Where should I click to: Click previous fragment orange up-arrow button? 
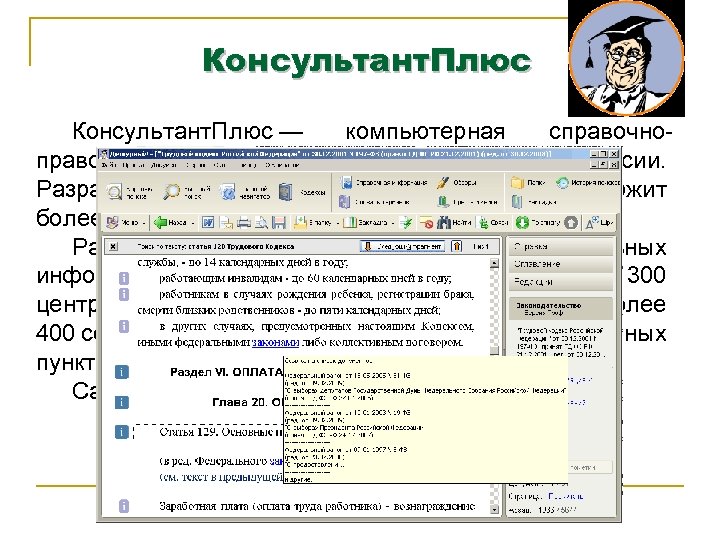click(x=456, y=247)
